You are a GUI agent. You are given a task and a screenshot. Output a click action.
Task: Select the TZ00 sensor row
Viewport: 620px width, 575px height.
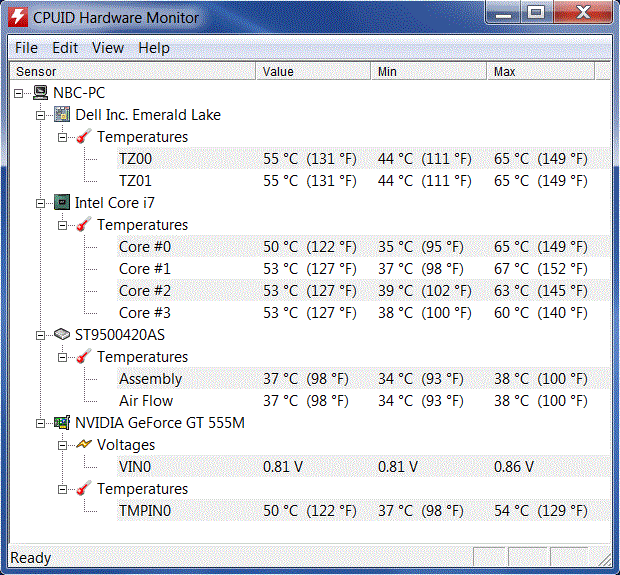tap(363, 159)
